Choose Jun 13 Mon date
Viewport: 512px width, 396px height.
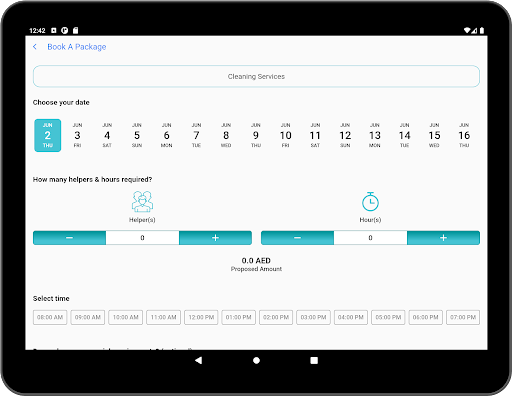click(x=375, y=135)
